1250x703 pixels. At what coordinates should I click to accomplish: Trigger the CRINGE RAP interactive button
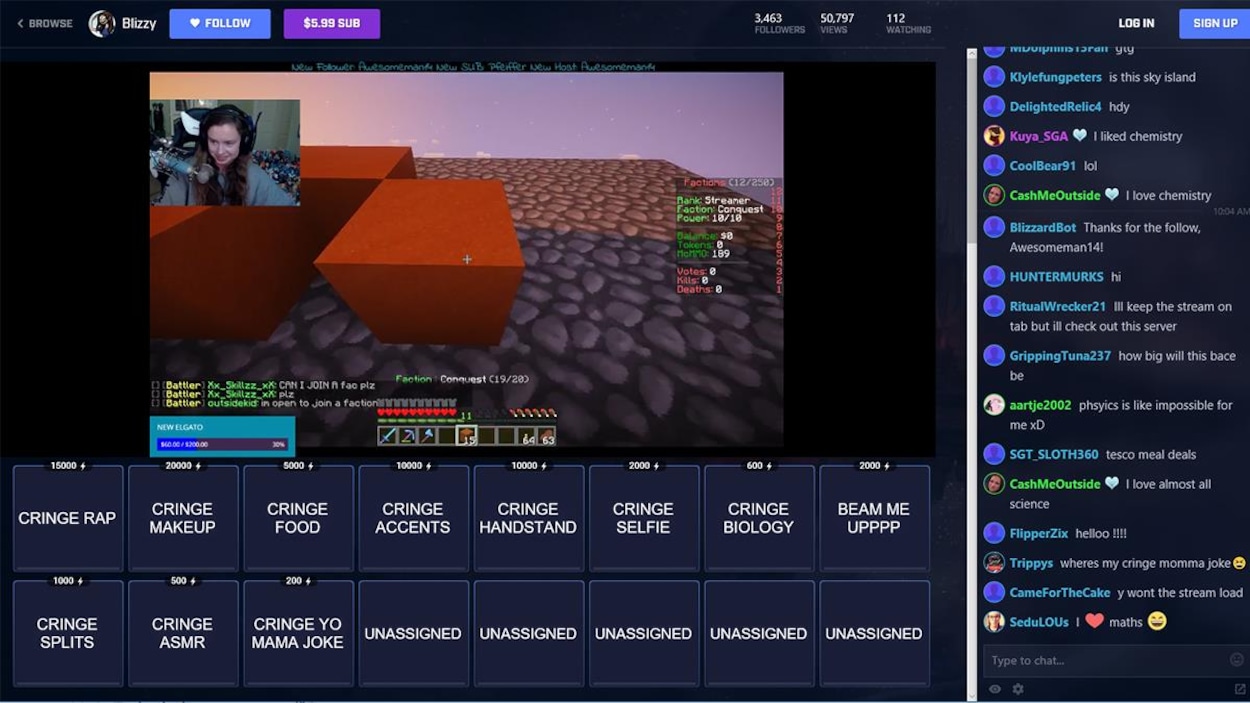pos(67,518)
